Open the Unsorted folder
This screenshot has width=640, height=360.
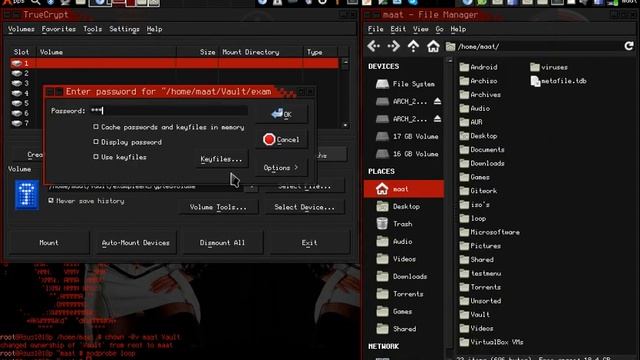click(480, 301)
